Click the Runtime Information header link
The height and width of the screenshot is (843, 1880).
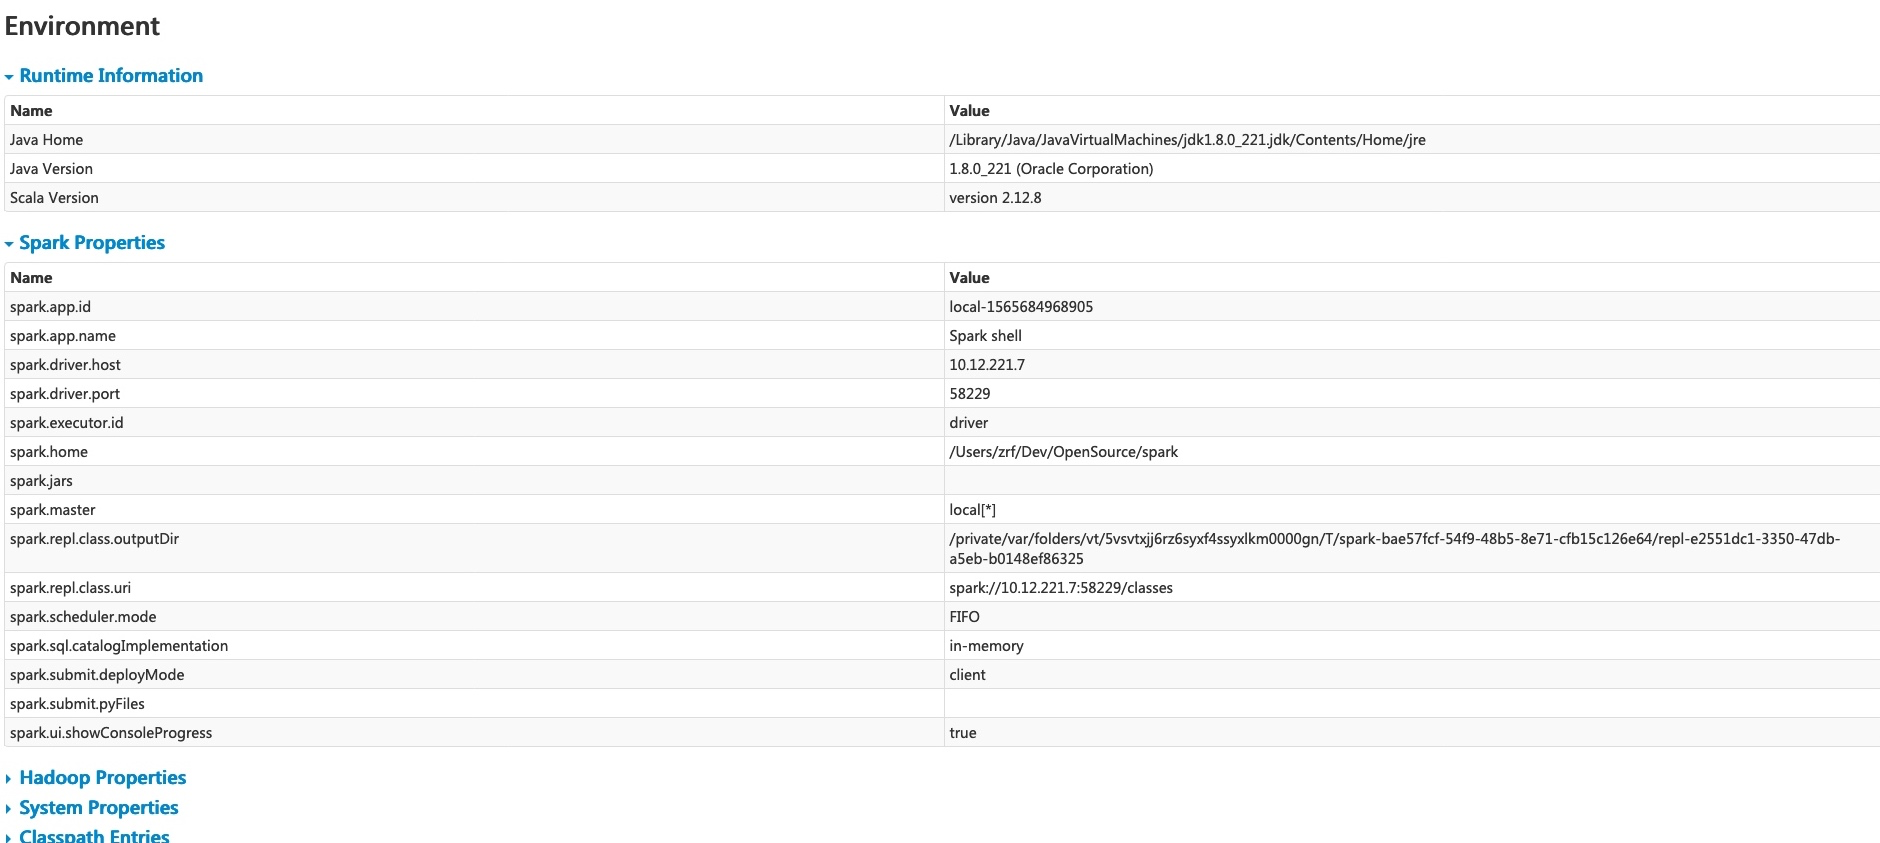[111, 75]
